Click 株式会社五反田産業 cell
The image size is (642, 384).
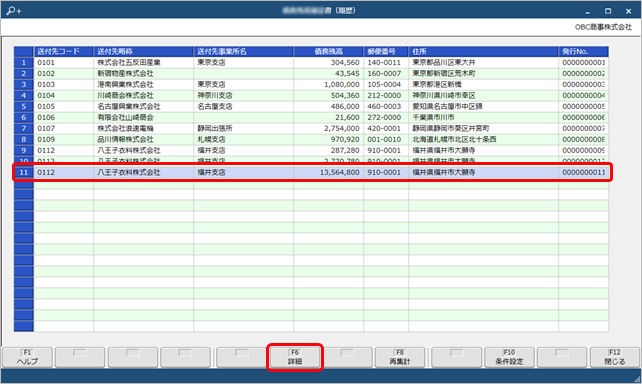coord(143,63)
